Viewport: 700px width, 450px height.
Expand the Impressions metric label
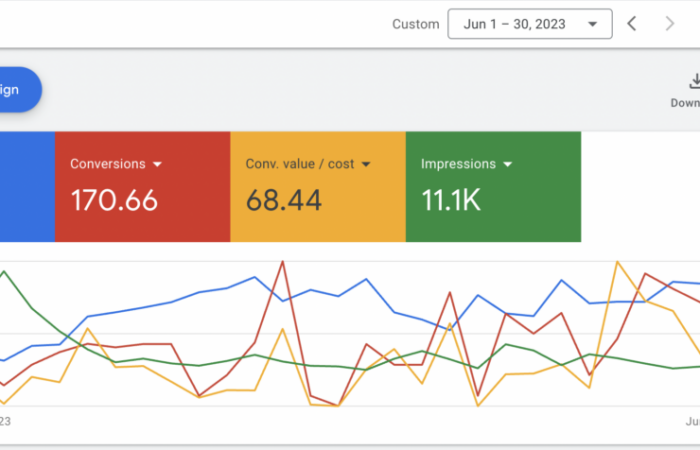point(458,164)
